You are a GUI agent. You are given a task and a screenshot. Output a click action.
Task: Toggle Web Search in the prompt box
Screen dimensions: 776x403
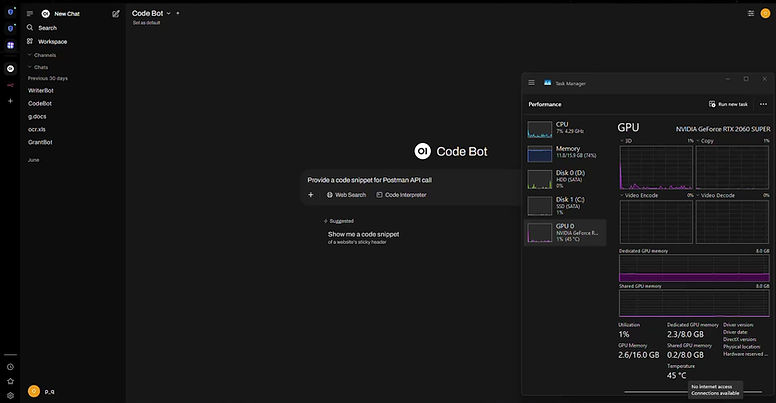pos(346,195)
